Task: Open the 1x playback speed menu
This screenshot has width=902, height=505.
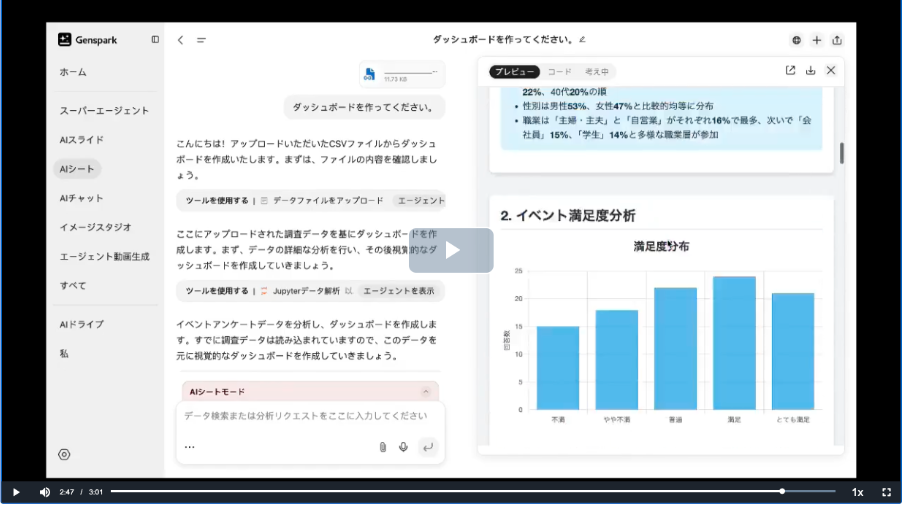Action: pos(857,492)
